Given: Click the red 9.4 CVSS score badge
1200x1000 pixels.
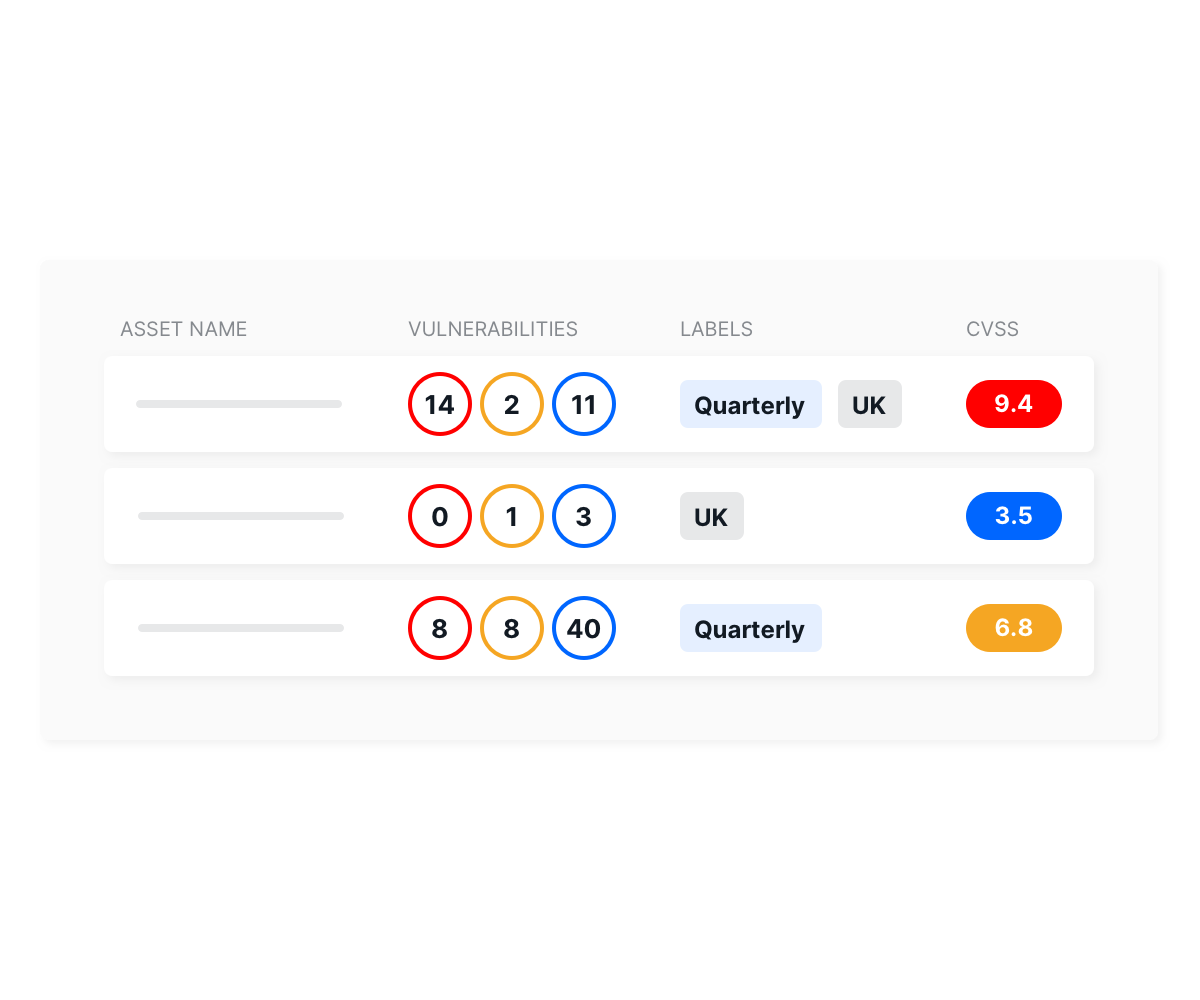Looking at the screenshot, I should (x=1014, y=404).
